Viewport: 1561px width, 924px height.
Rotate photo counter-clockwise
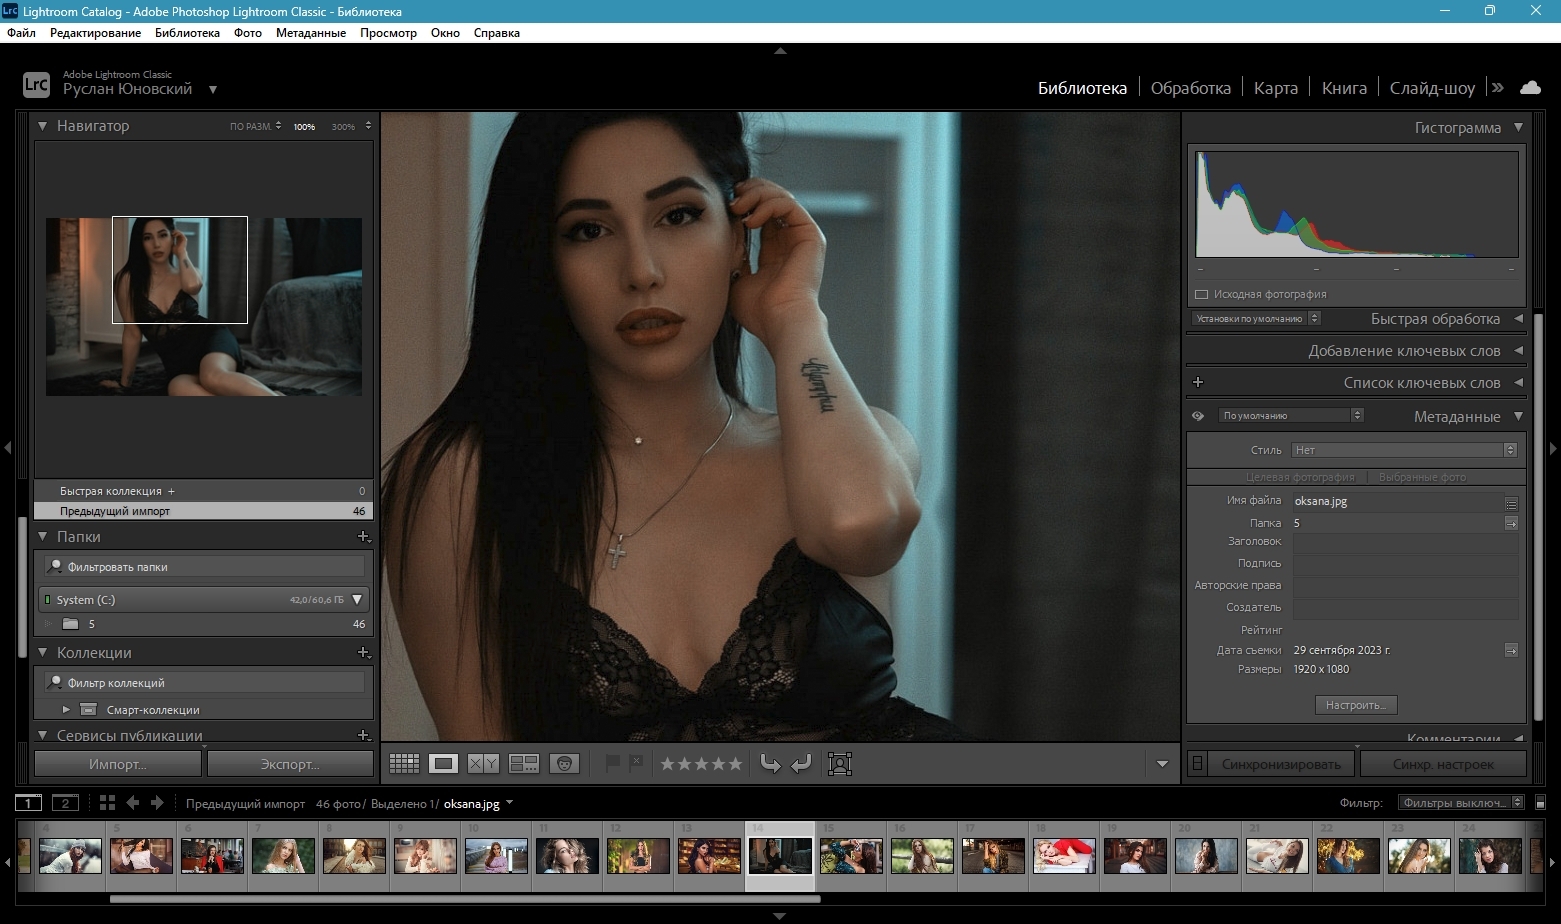770,764
